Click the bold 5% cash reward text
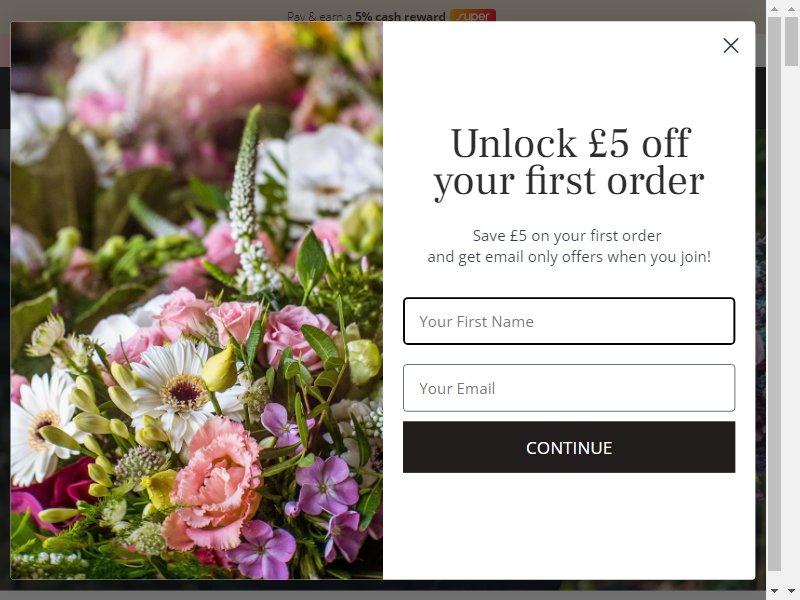This screenshot has height=600, width=800. (400, 16)
